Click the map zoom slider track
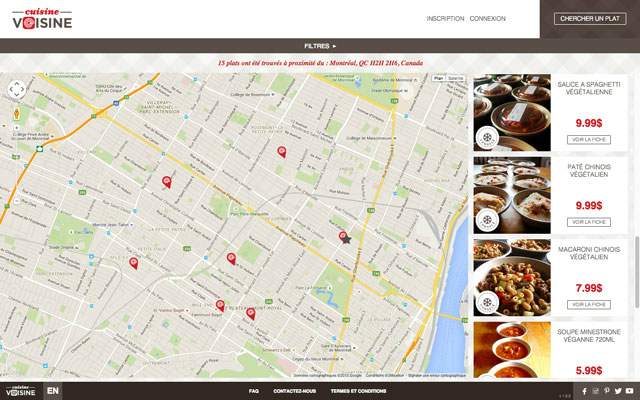 (17, 164)
